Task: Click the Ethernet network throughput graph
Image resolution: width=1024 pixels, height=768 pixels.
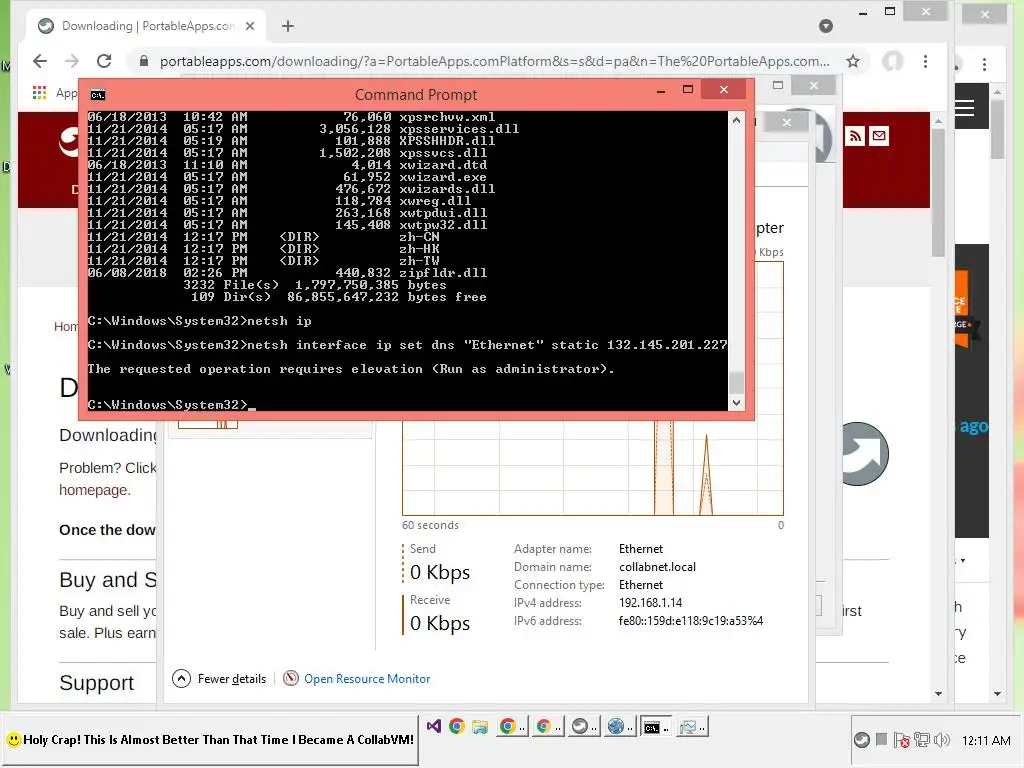Action: [x=593, y=467]
